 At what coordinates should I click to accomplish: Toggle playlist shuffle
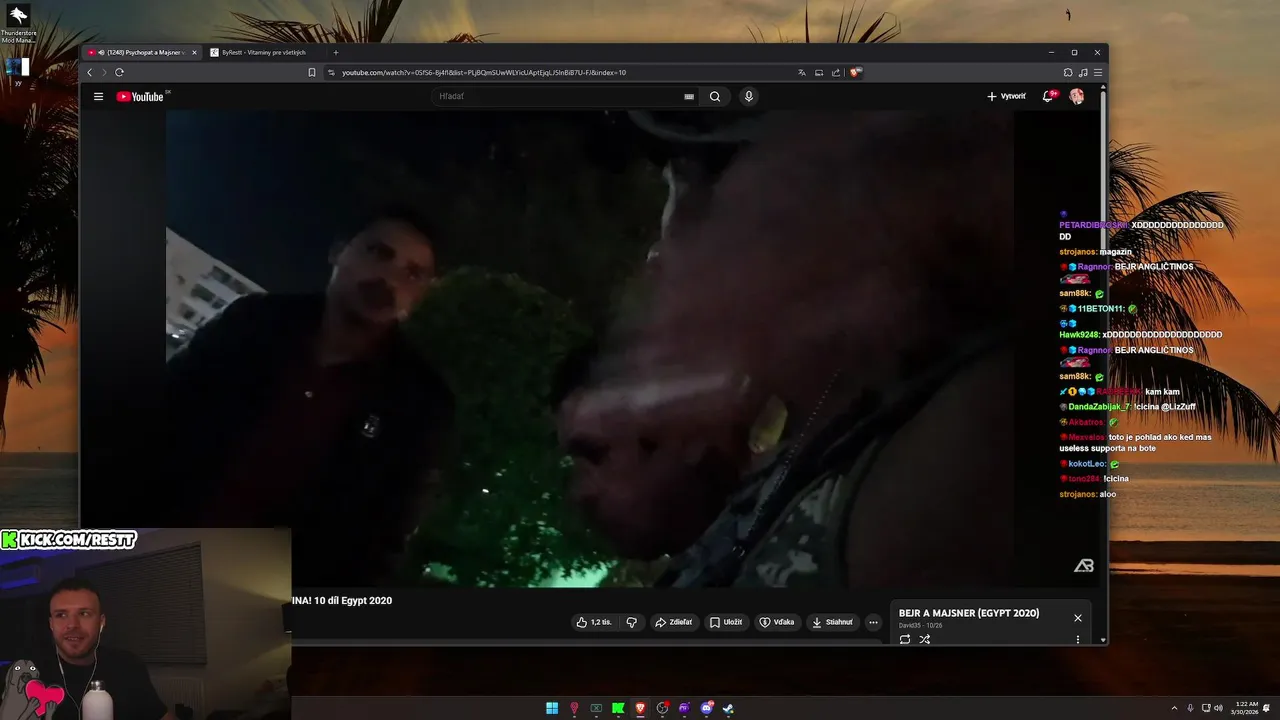(x=925, y=639)
